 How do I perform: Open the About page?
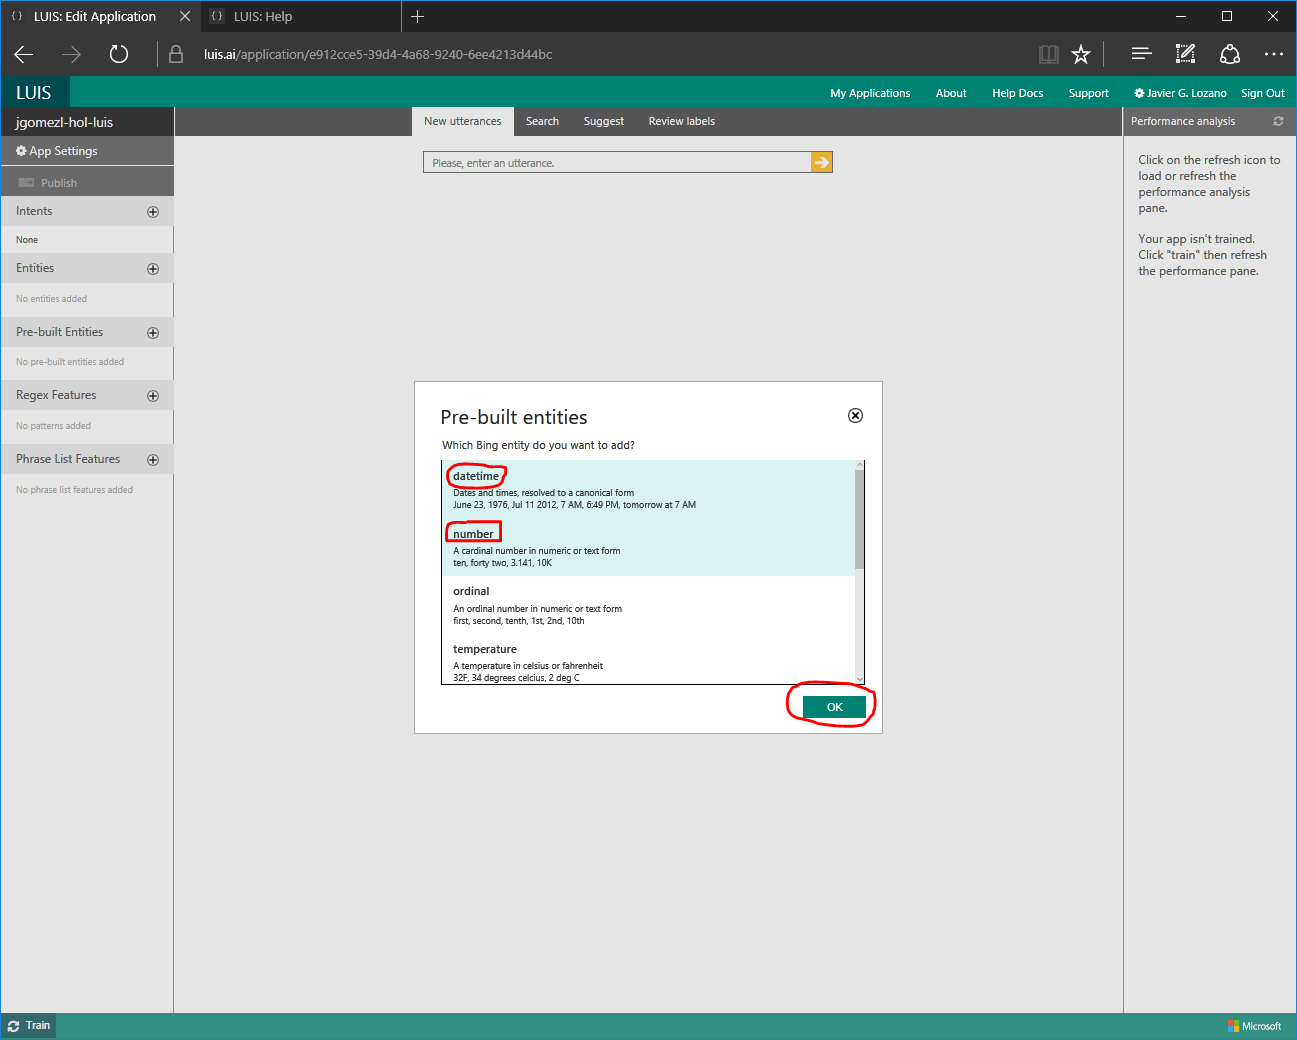click(x=951, y=93)
